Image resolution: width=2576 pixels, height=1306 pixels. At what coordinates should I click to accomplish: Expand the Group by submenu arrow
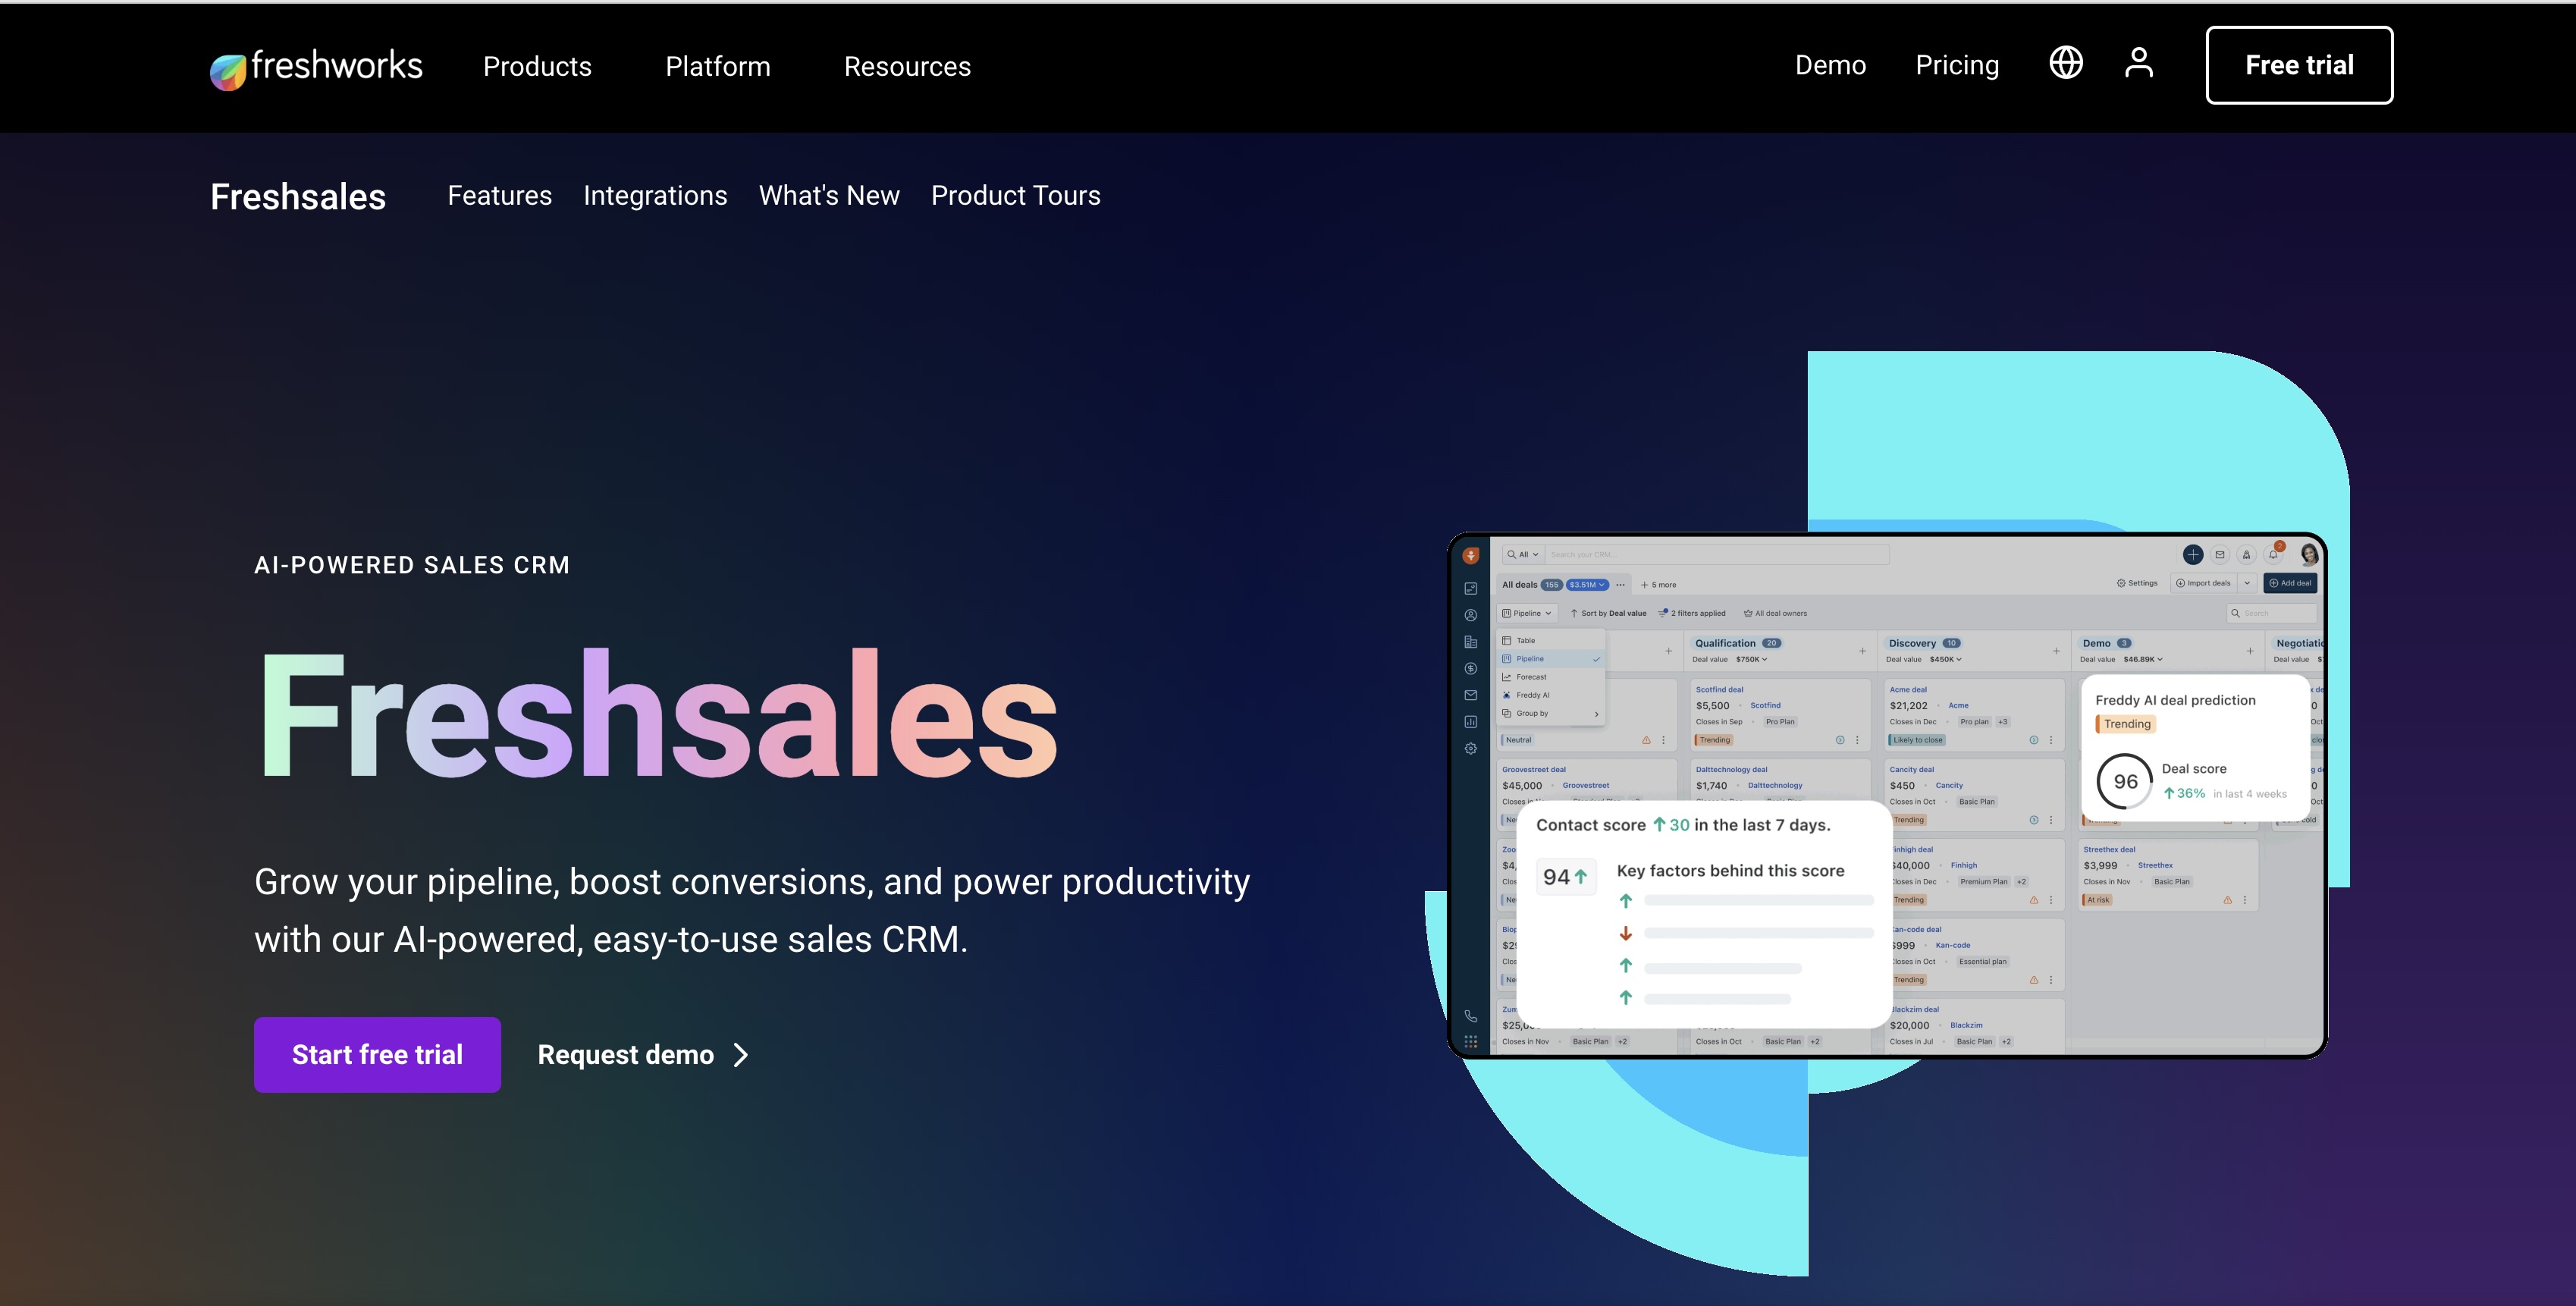point(1597,713)
